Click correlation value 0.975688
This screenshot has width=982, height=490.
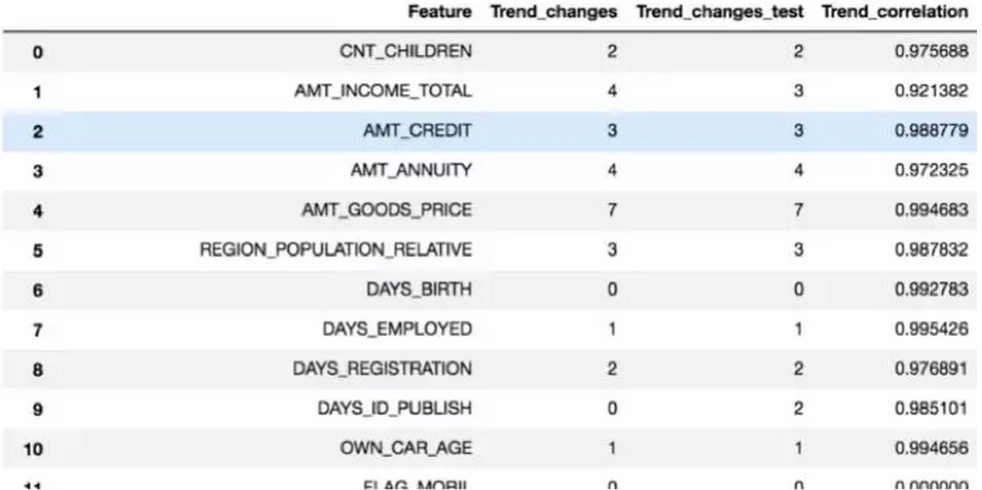[931, 51]
